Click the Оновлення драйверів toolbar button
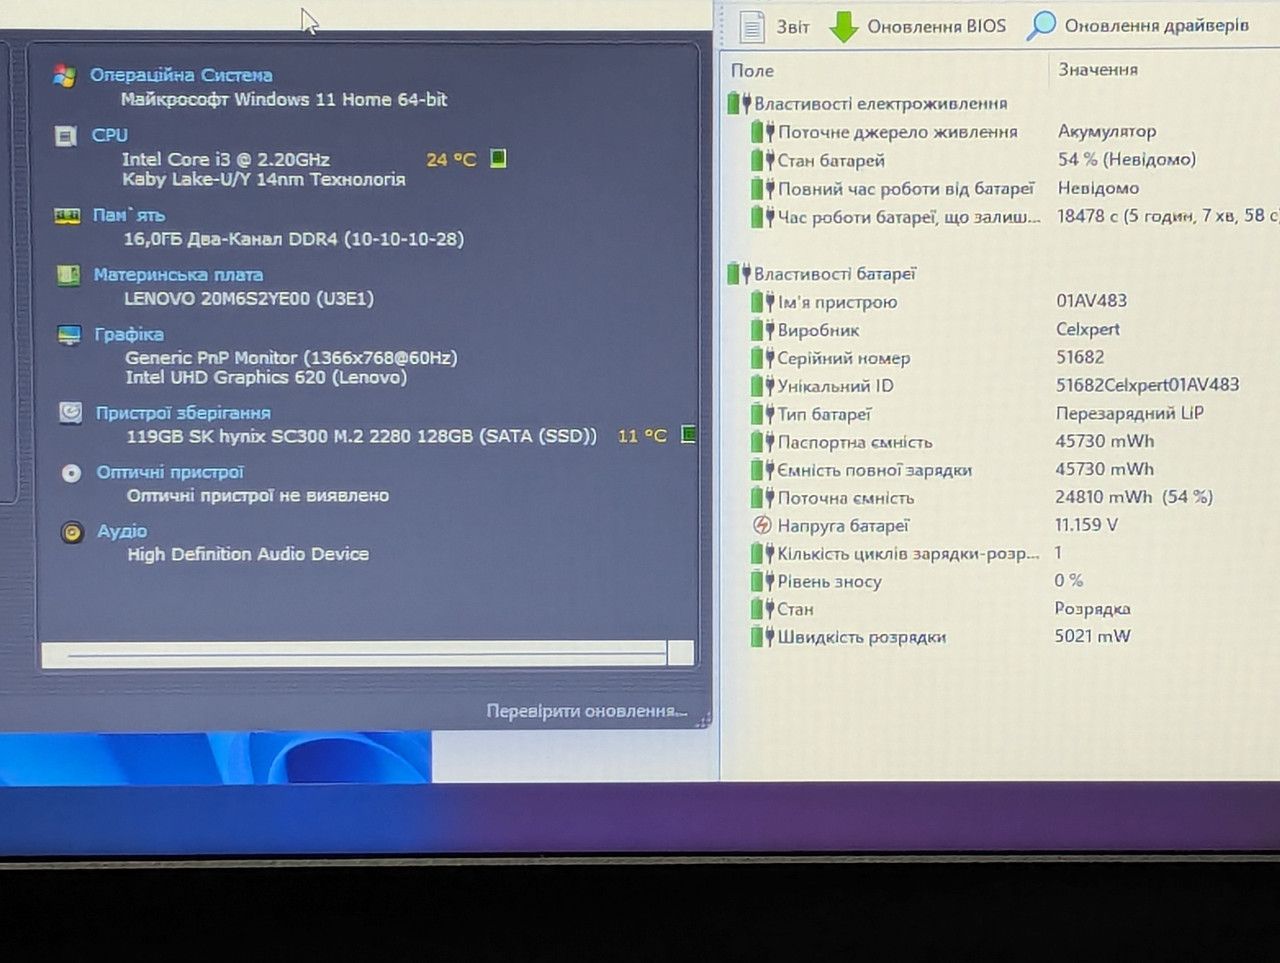This screenshot has height=963, width=1280. tap(1138, 26)
